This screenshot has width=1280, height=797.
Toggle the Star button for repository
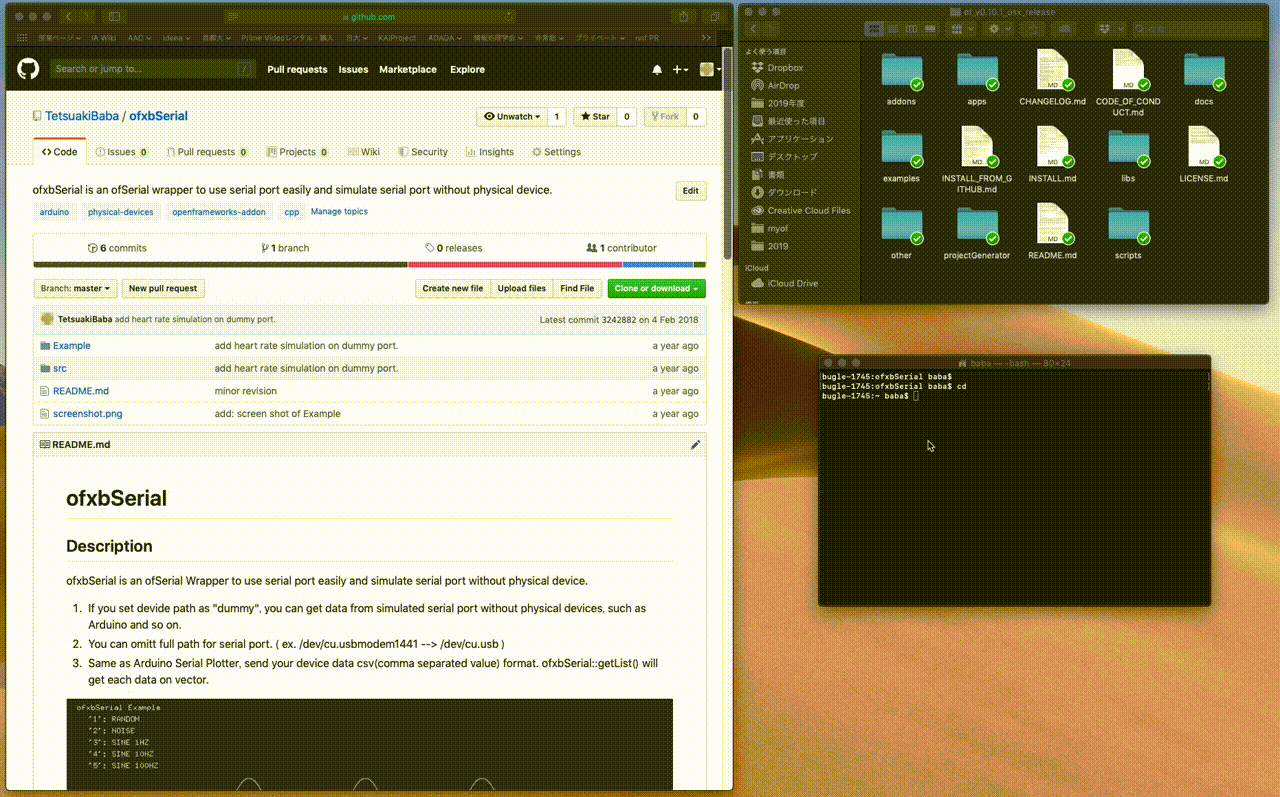pos(594,117)
